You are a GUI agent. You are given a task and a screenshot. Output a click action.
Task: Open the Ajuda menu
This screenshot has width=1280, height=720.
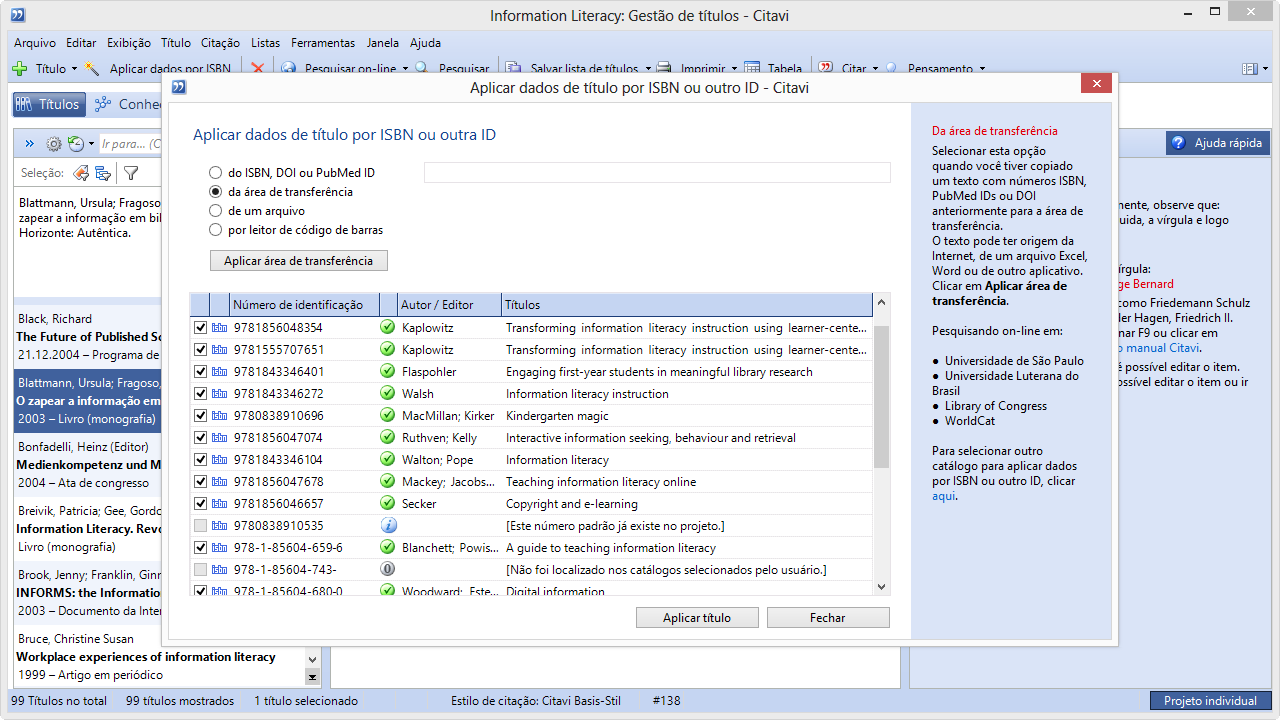pyautogui.click(x=425, y=43)
